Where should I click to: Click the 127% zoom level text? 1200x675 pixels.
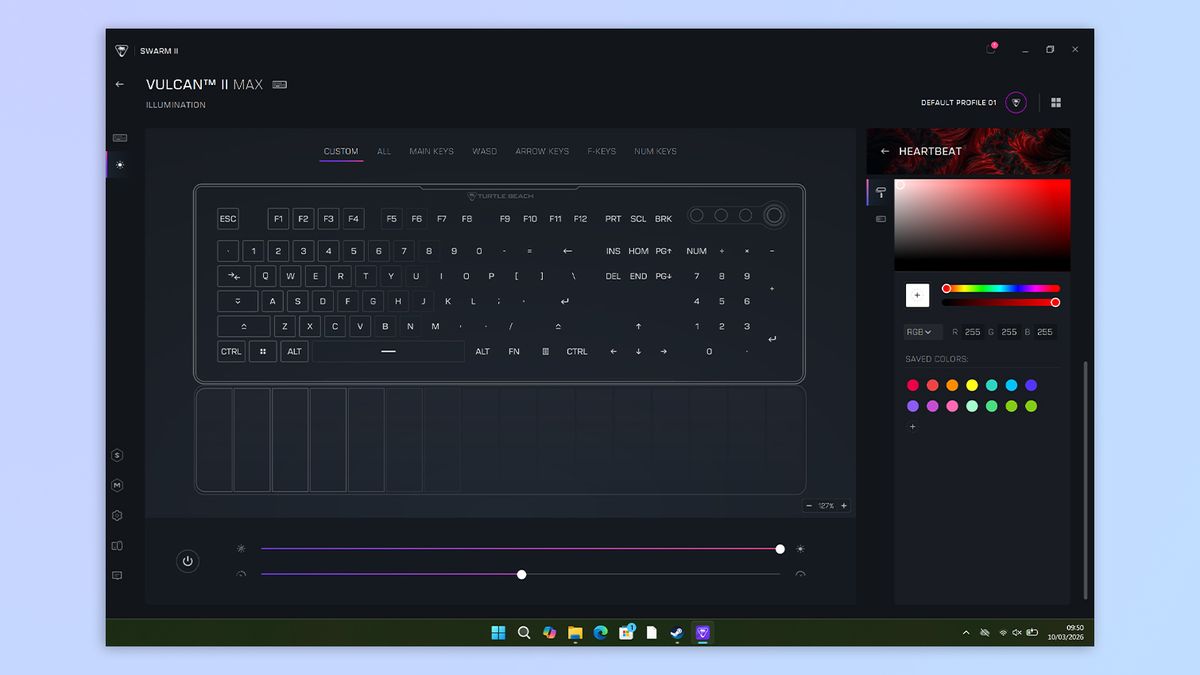(x=826, y=506)
